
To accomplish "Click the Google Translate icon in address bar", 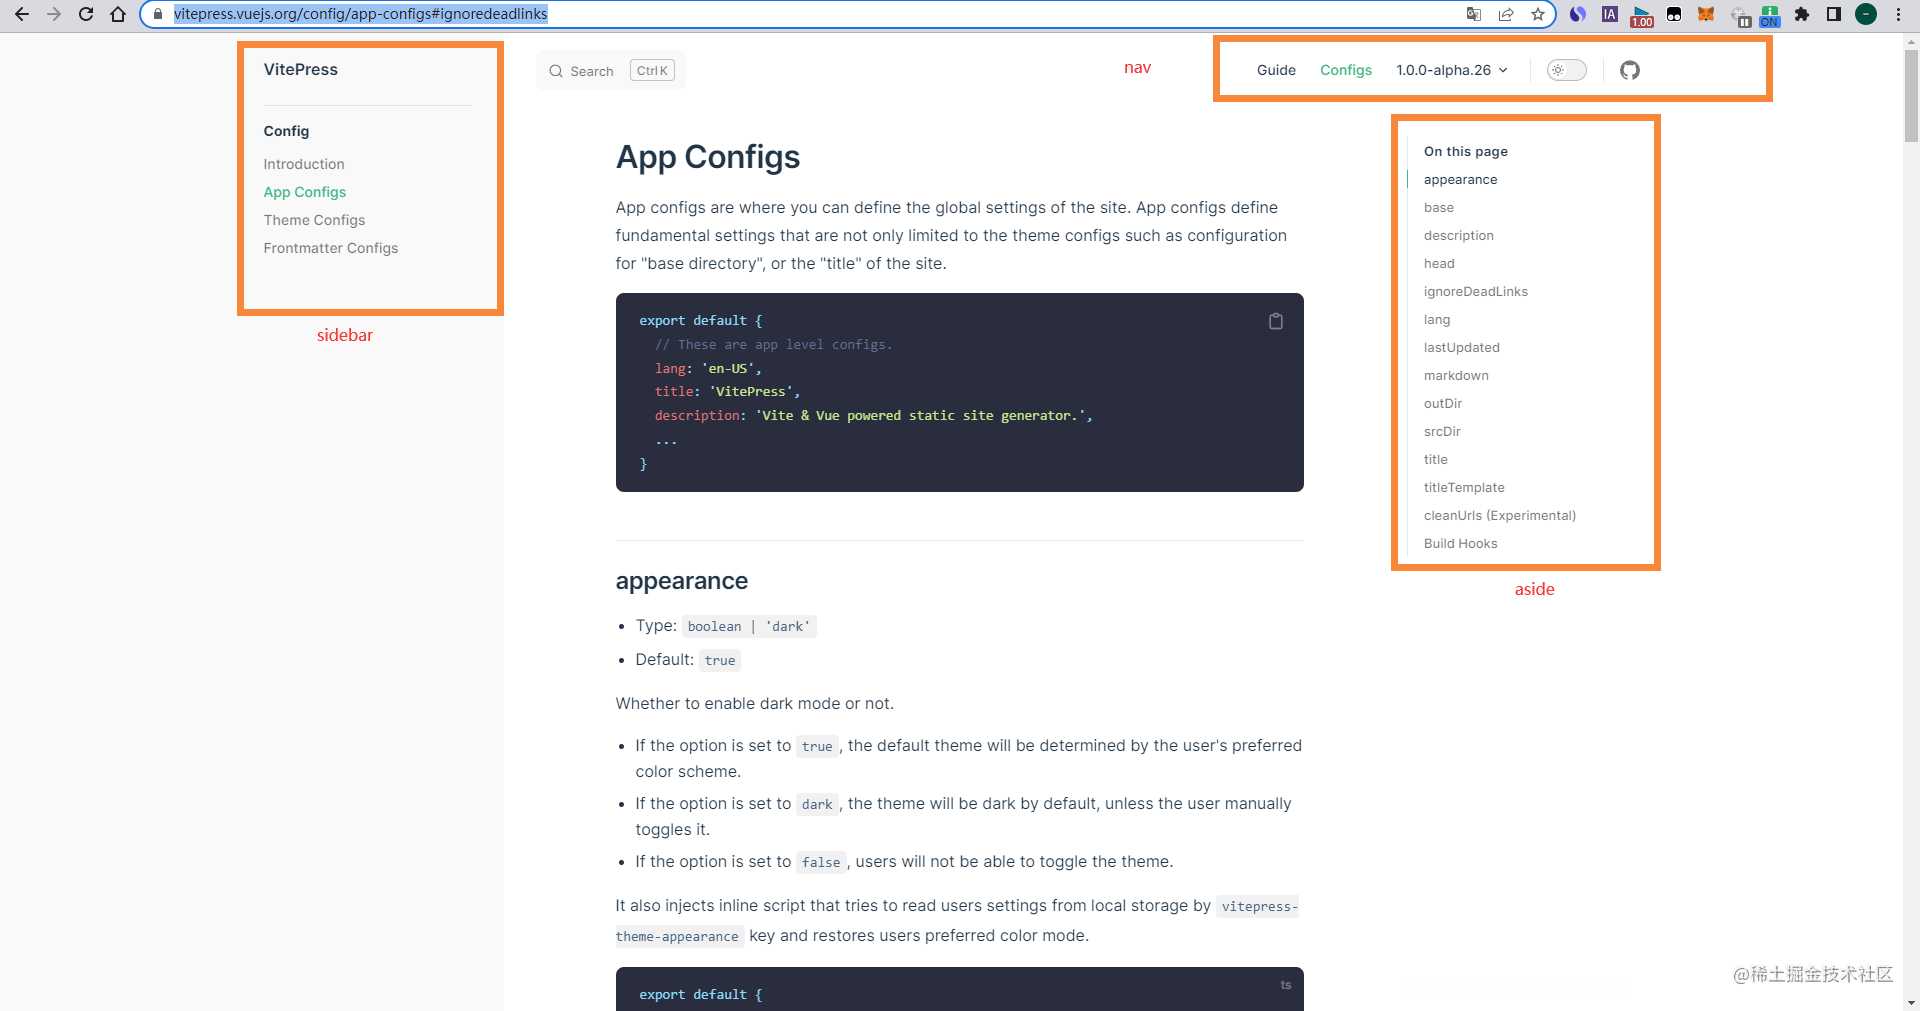I will (x=1473, y=14).
